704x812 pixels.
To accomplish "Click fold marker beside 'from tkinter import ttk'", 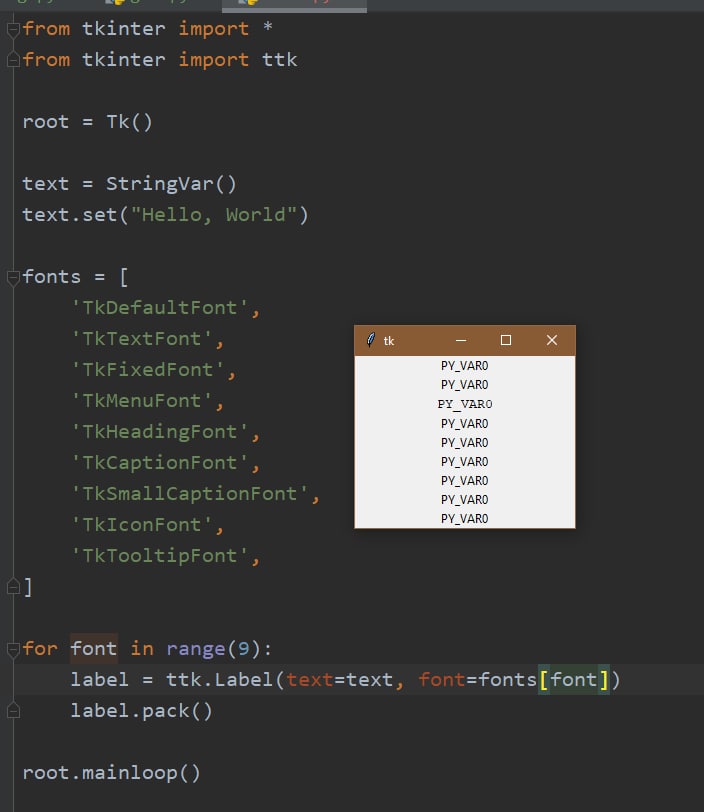I will point(13,61).
